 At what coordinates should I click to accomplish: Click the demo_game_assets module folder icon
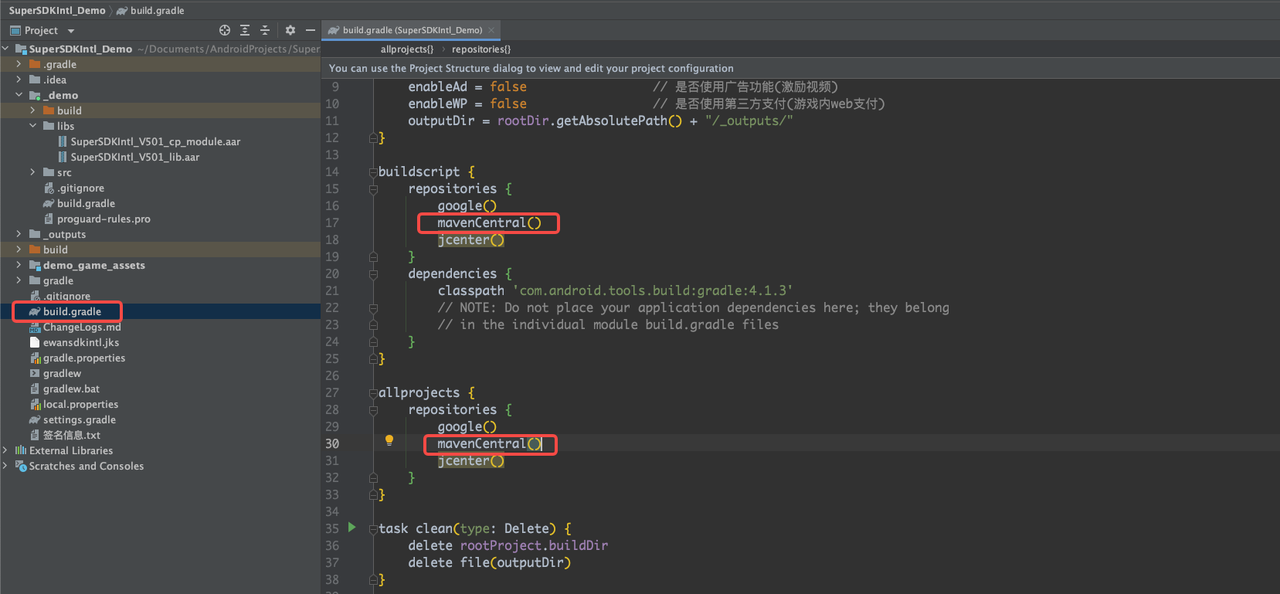35,266
